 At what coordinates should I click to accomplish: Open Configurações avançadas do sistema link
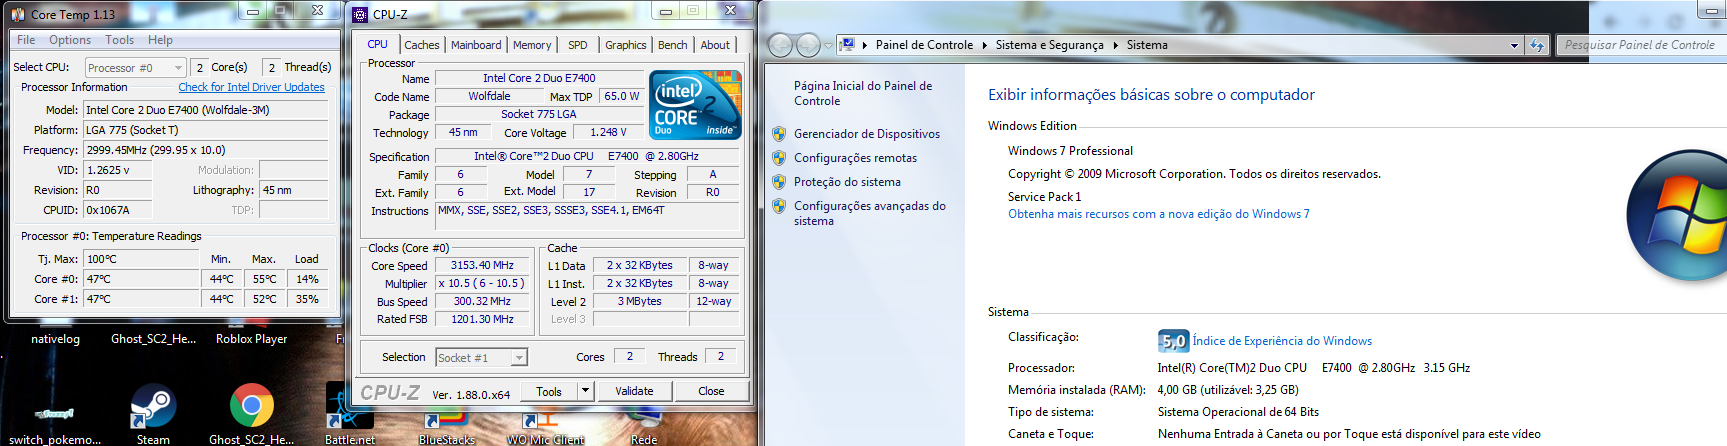tap(869, 213)
